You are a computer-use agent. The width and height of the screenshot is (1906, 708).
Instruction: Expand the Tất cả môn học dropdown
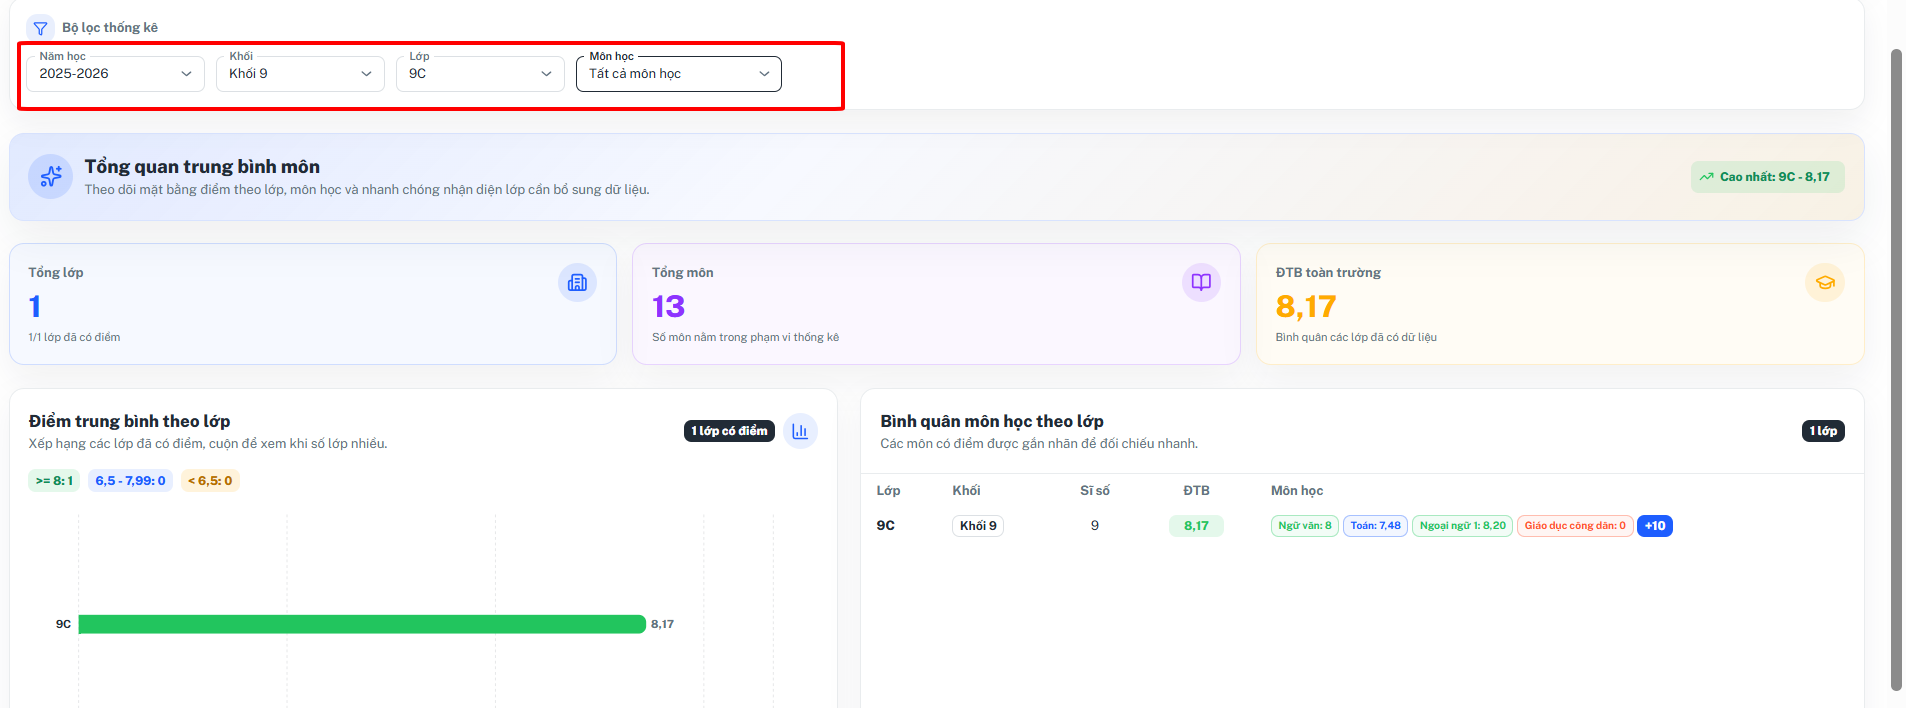click(679, 73)
